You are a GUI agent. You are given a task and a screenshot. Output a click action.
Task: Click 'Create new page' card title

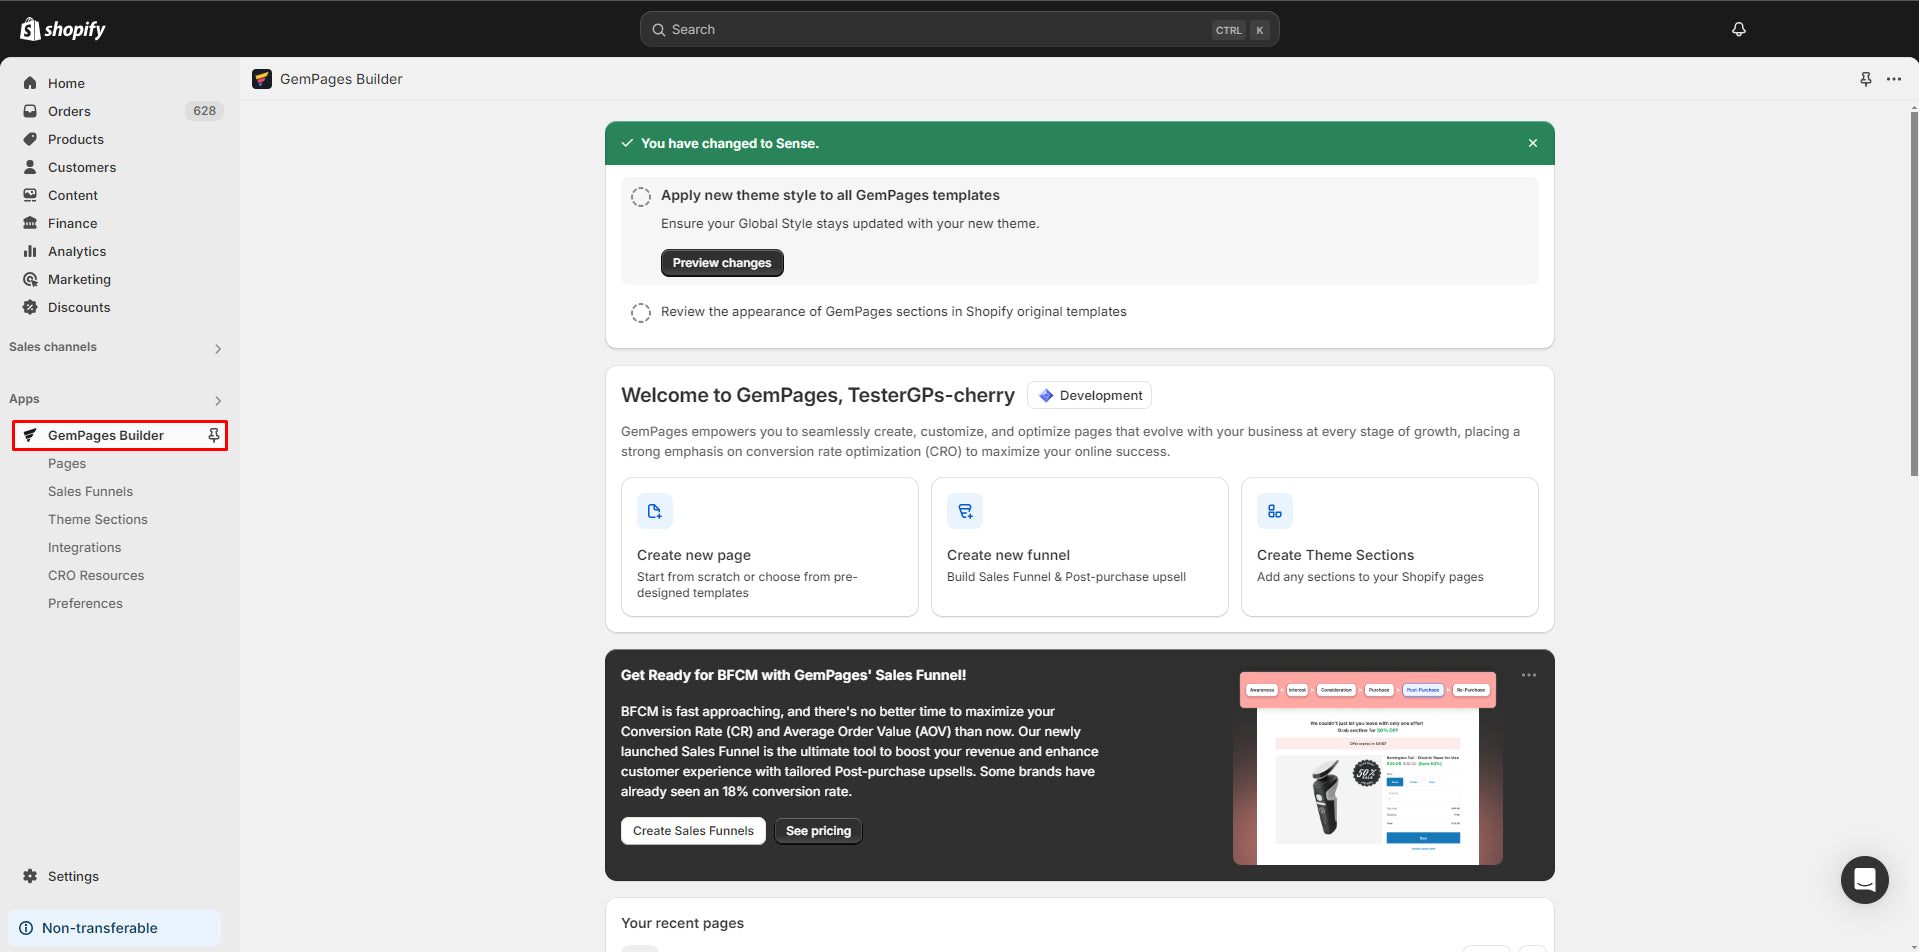coord(694,555)
